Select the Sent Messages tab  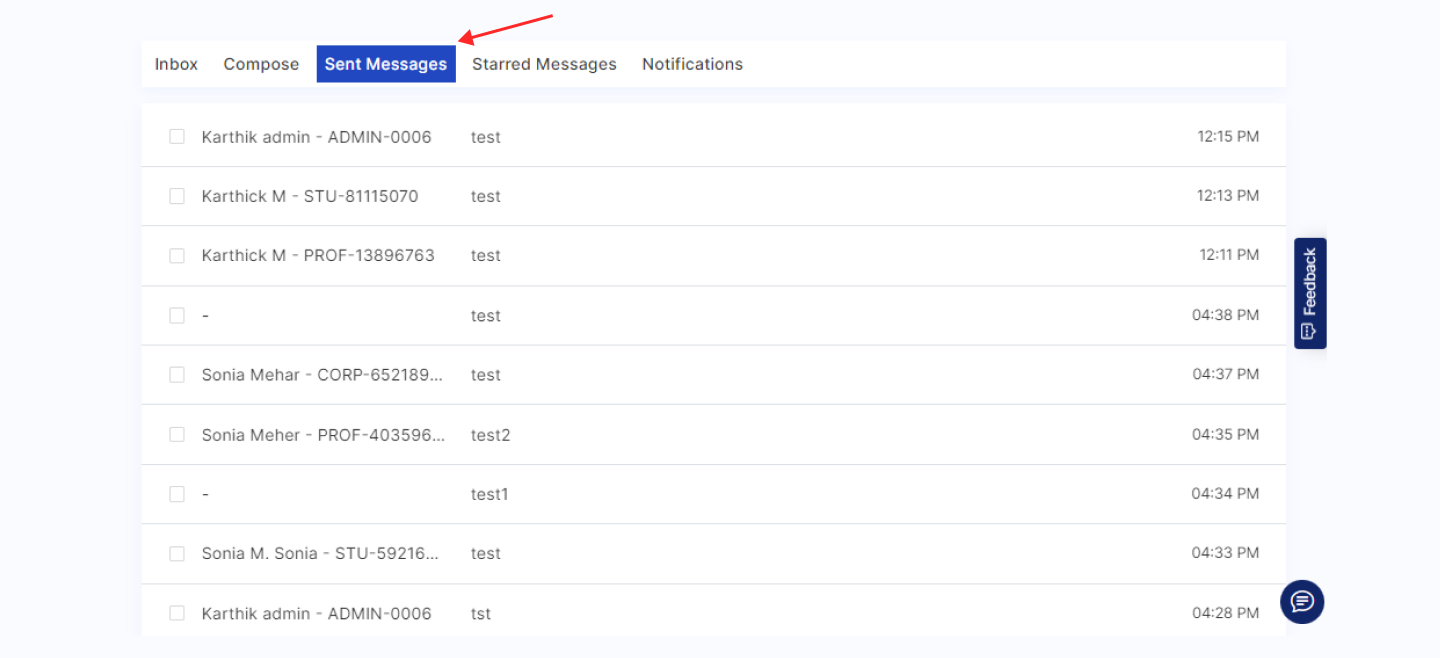tap(386, 64)
